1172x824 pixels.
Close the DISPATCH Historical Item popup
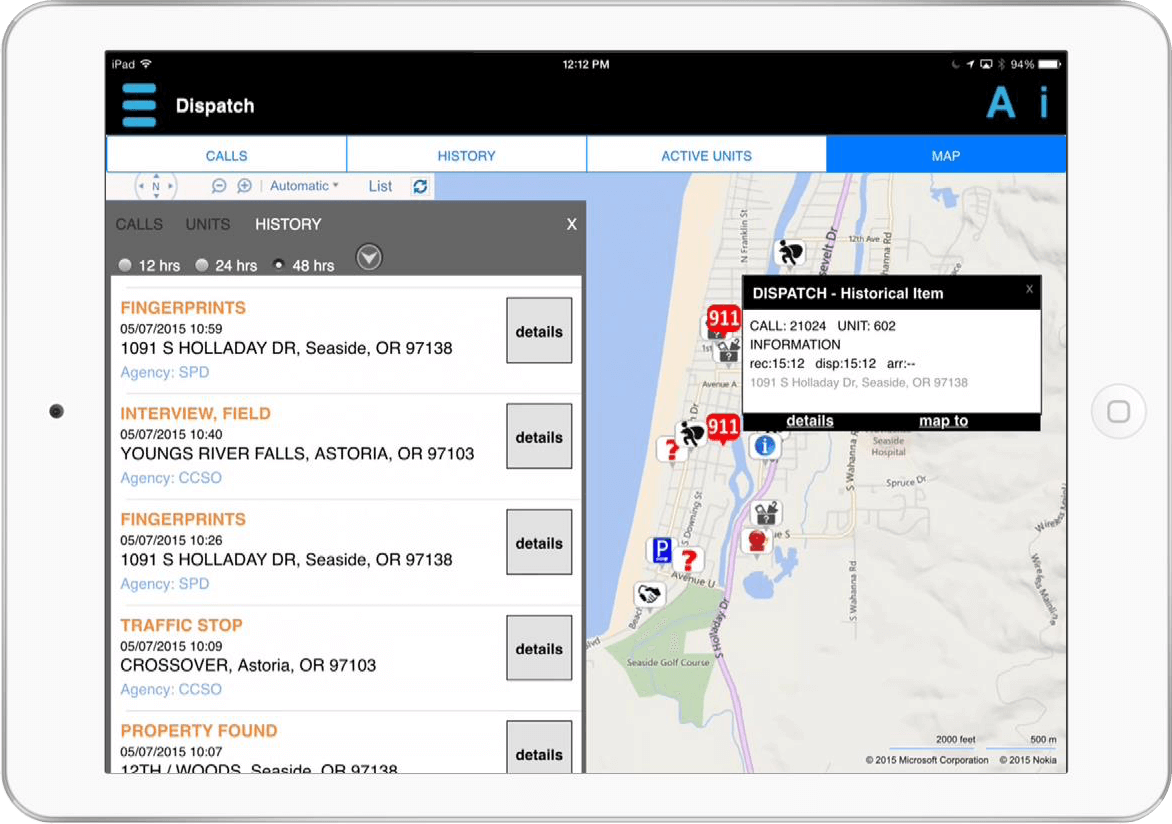(1029, 289)
